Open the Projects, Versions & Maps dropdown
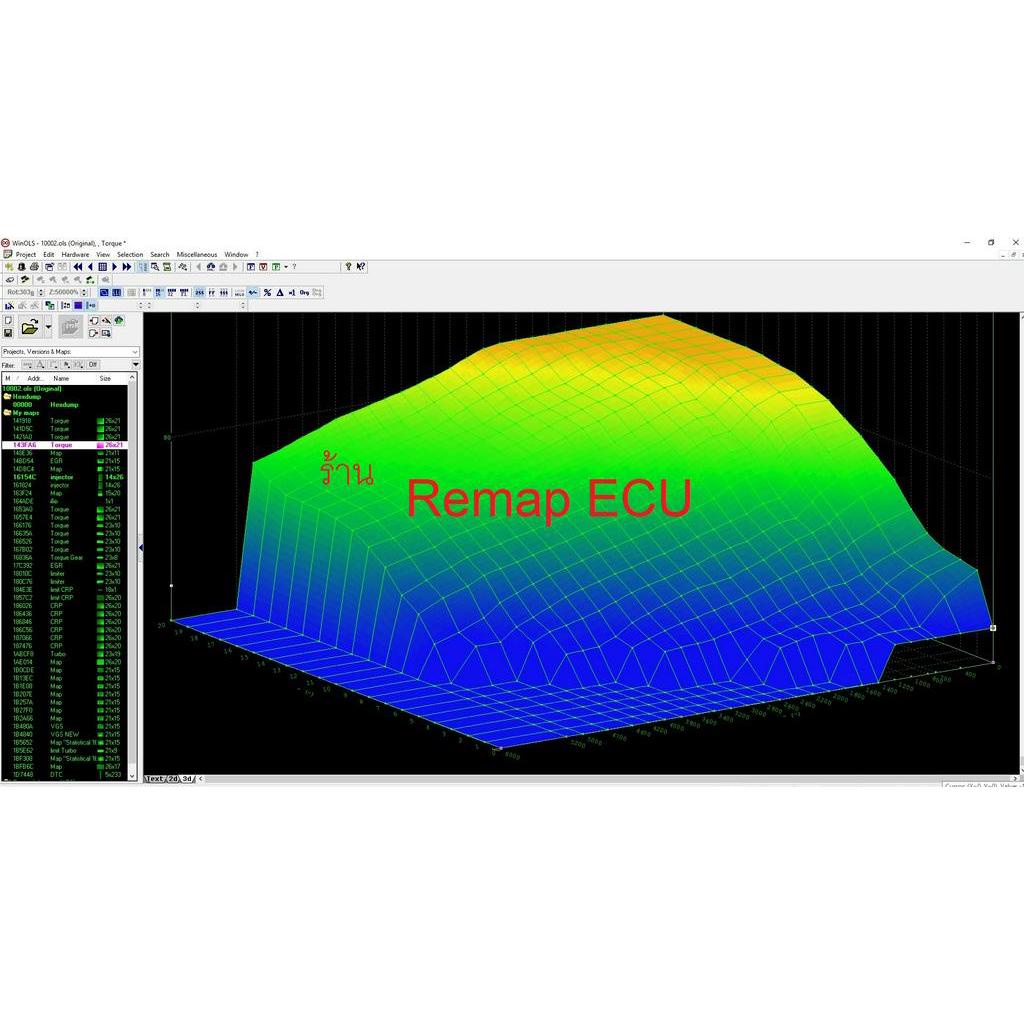Screen dimensions: 1024x1024 [135, 352]
